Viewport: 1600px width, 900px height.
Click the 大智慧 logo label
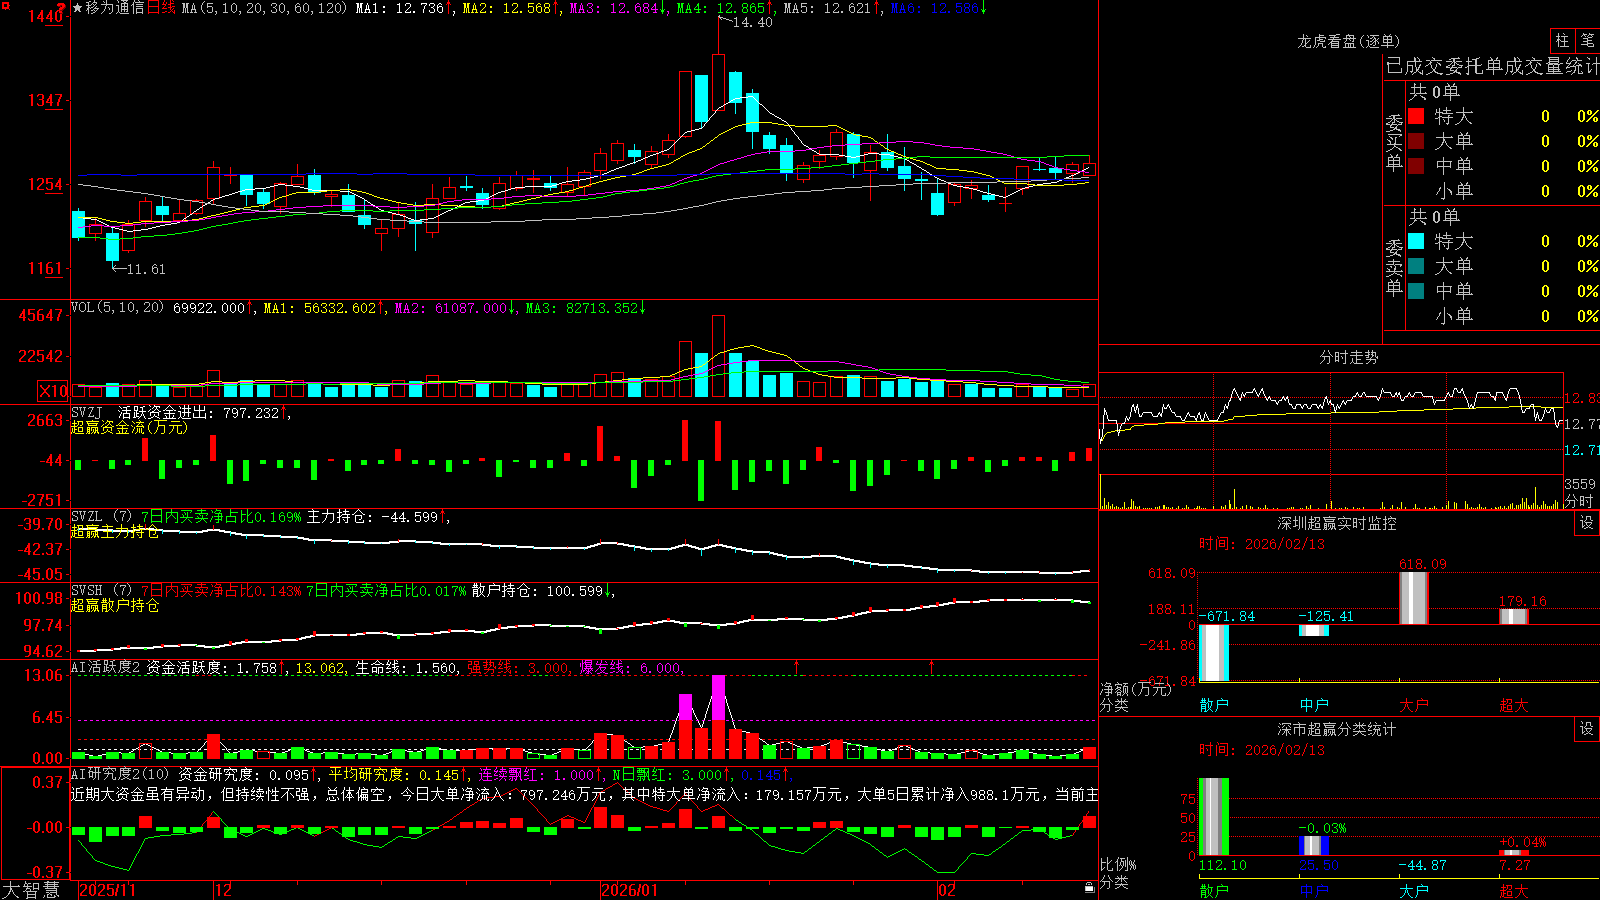tap(31, 890)
